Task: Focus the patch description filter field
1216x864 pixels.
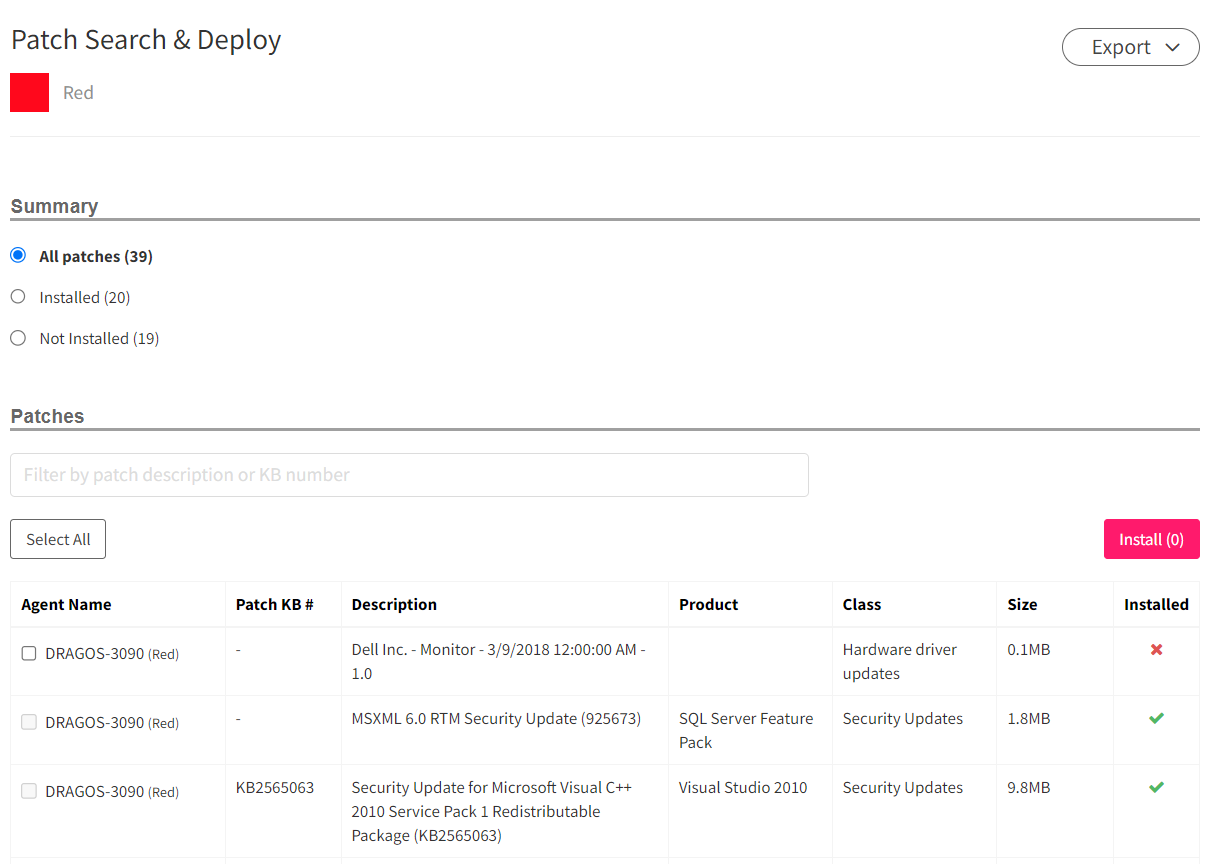Action: [x=409, y=475]
